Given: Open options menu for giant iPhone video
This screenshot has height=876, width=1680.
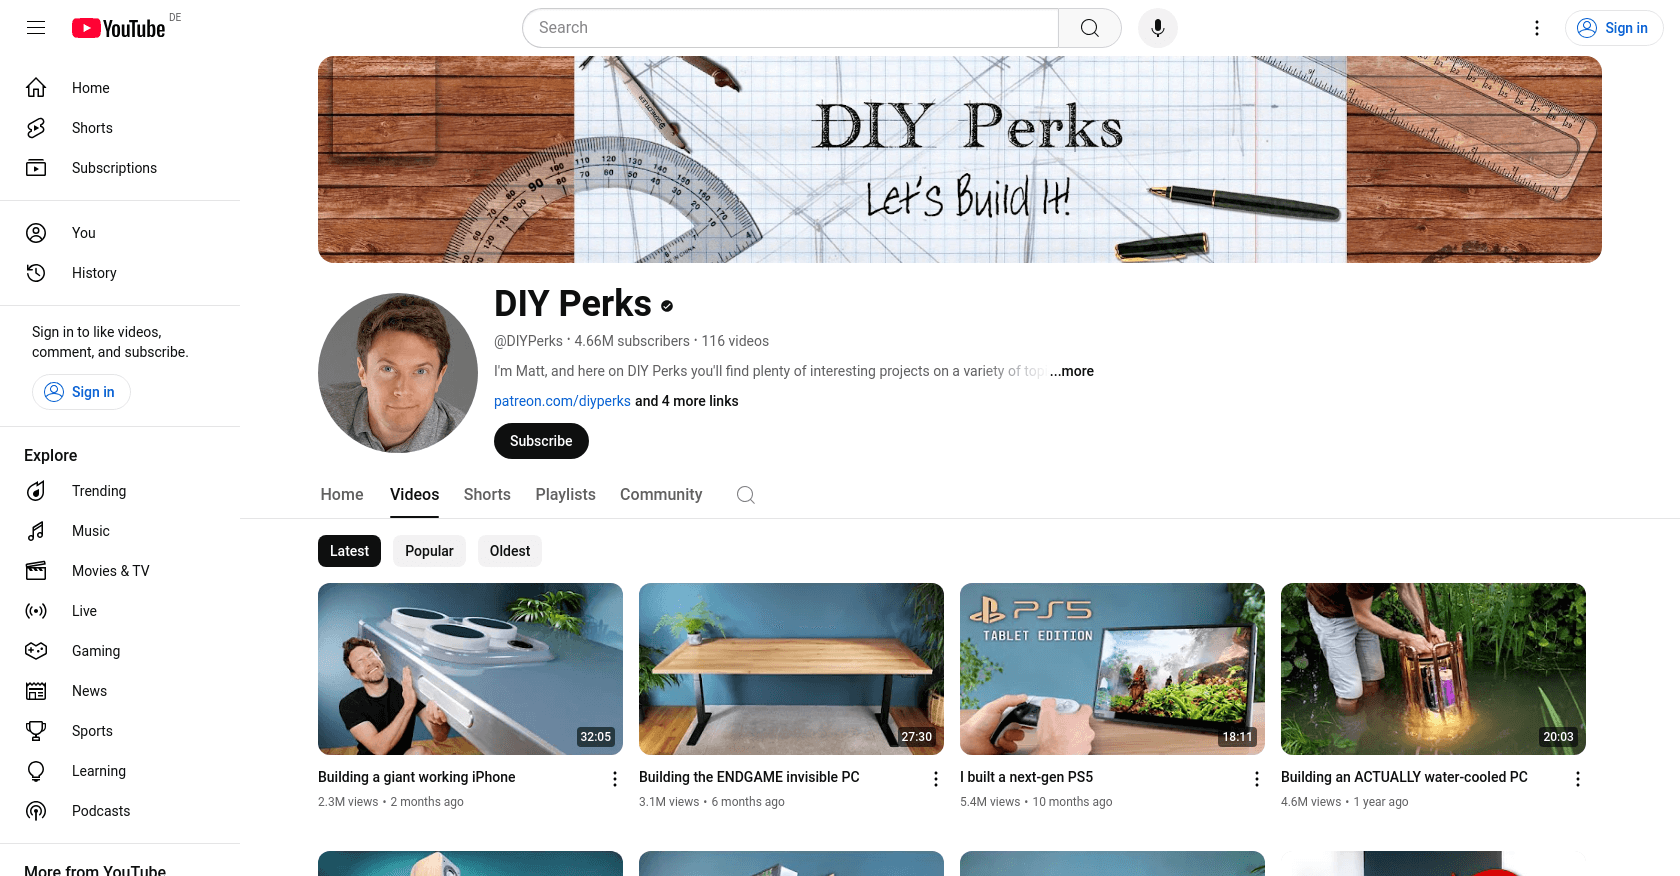Looking at the screenshot, I should pyautogui.click(x=615, y=779).
